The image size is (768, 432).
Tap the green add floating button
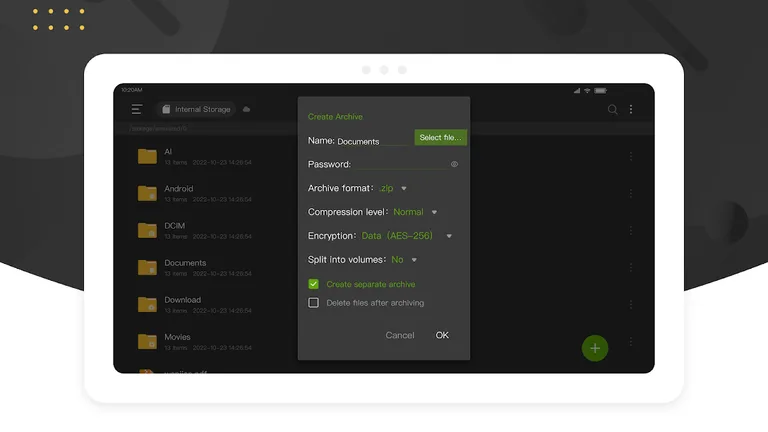(595, 348)
